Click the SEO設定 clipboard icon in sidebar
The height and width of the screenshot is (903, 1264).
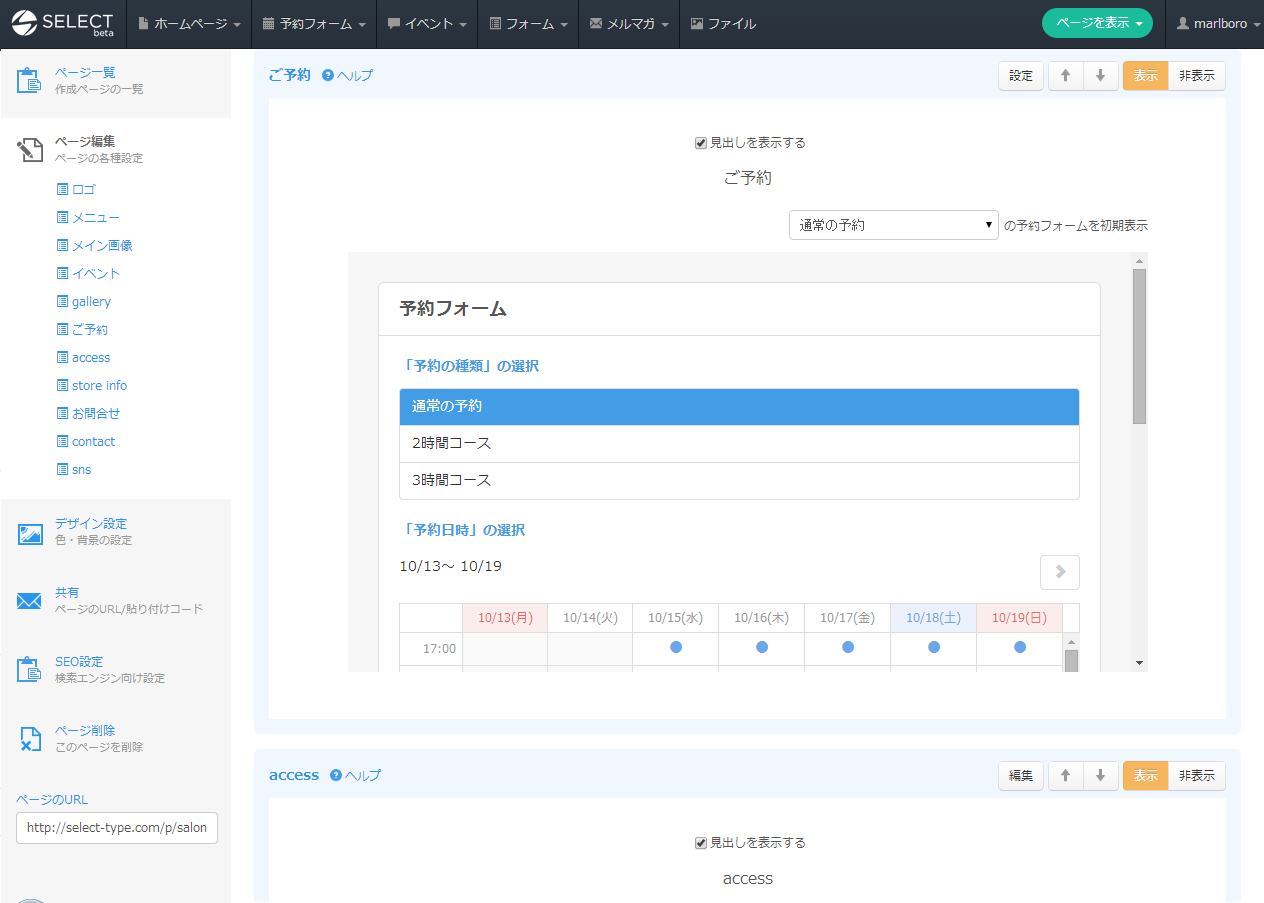tap(29, 670)
